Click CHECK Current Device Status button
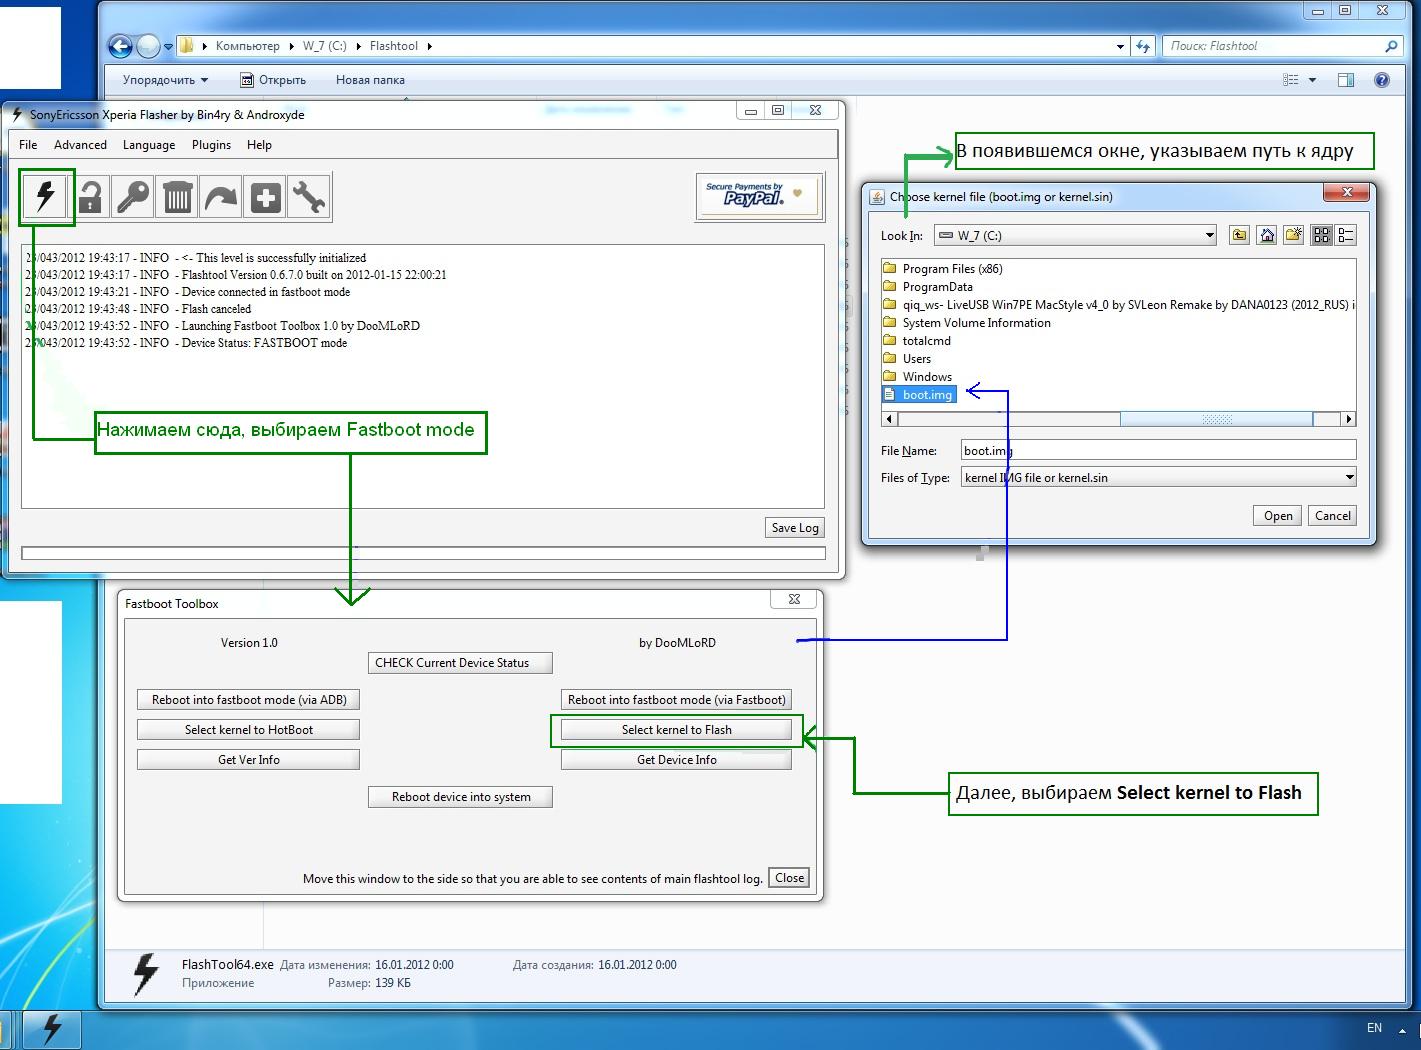Screen dimensions: 1421x1050 click(460, 663)
